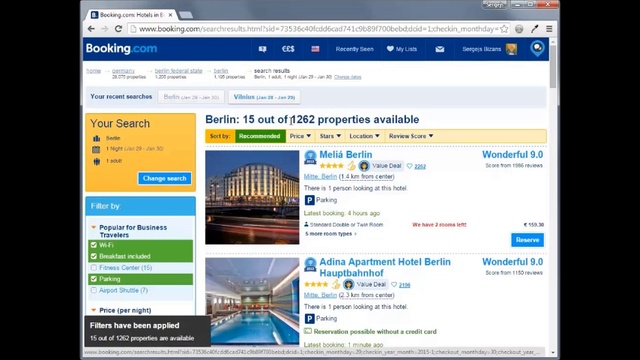Image resolution: width=640 pixels, height=360 pixels.
Task: Click the browser forward arrow
Action: point(104,29)
